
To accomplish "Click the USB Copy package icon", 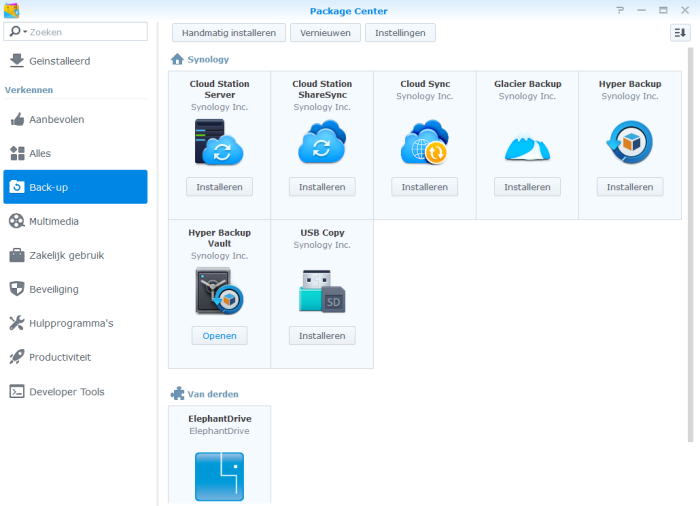I will [x=322, y=291].
